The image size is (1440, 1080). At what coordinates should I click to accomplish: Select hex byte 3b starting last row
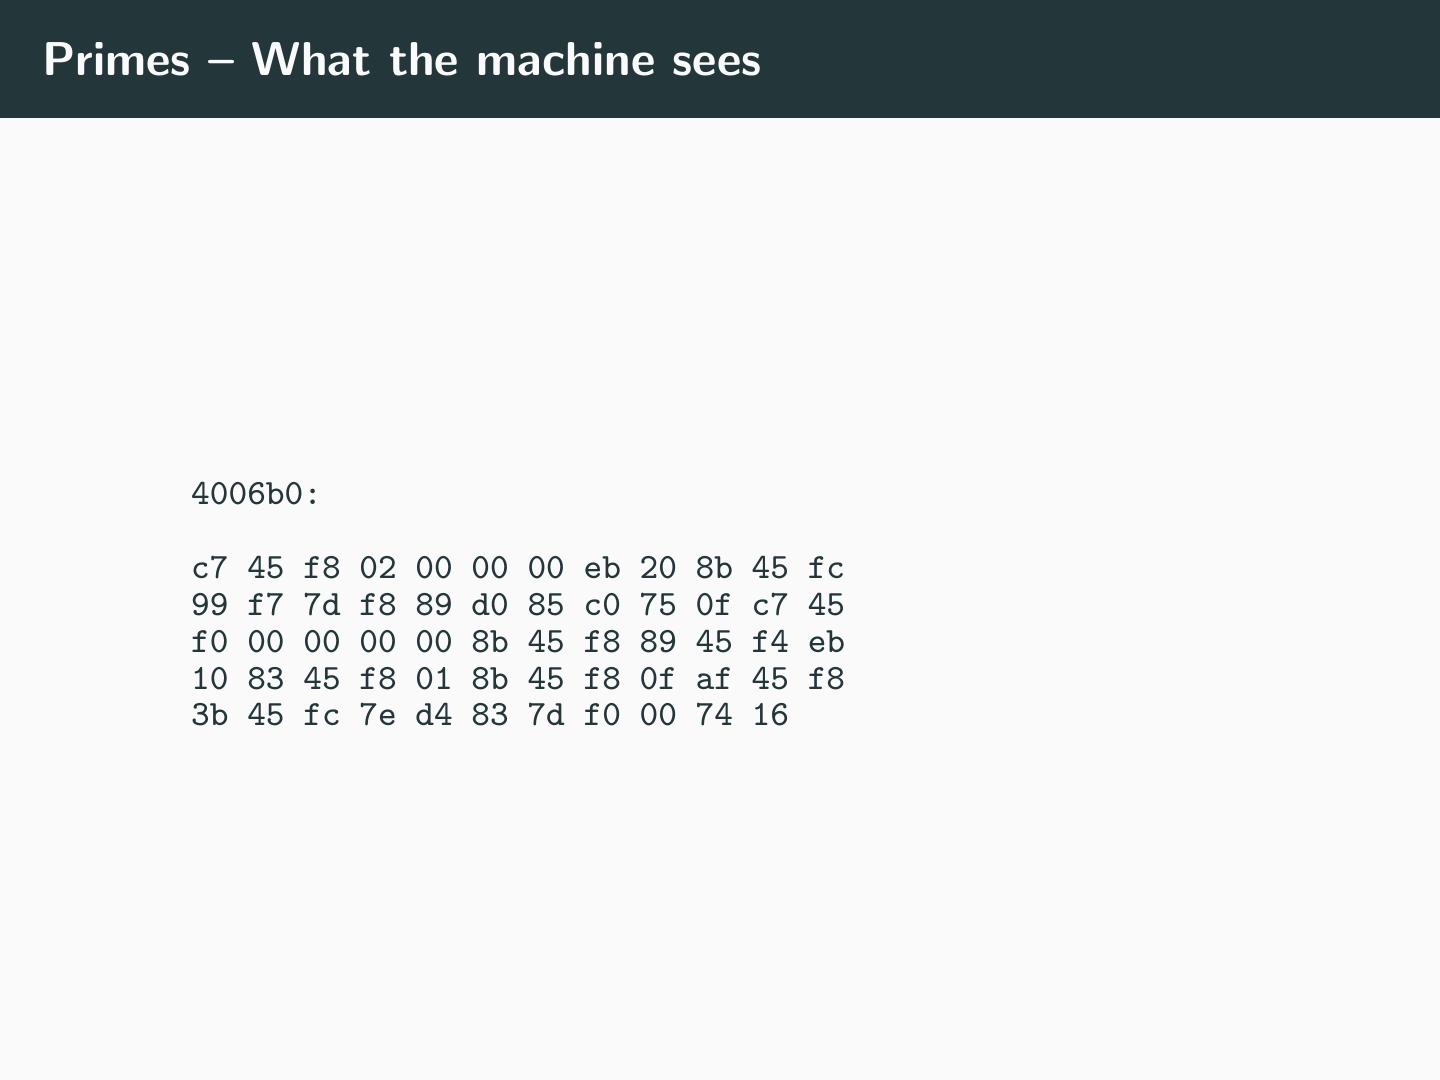[210, 715]
